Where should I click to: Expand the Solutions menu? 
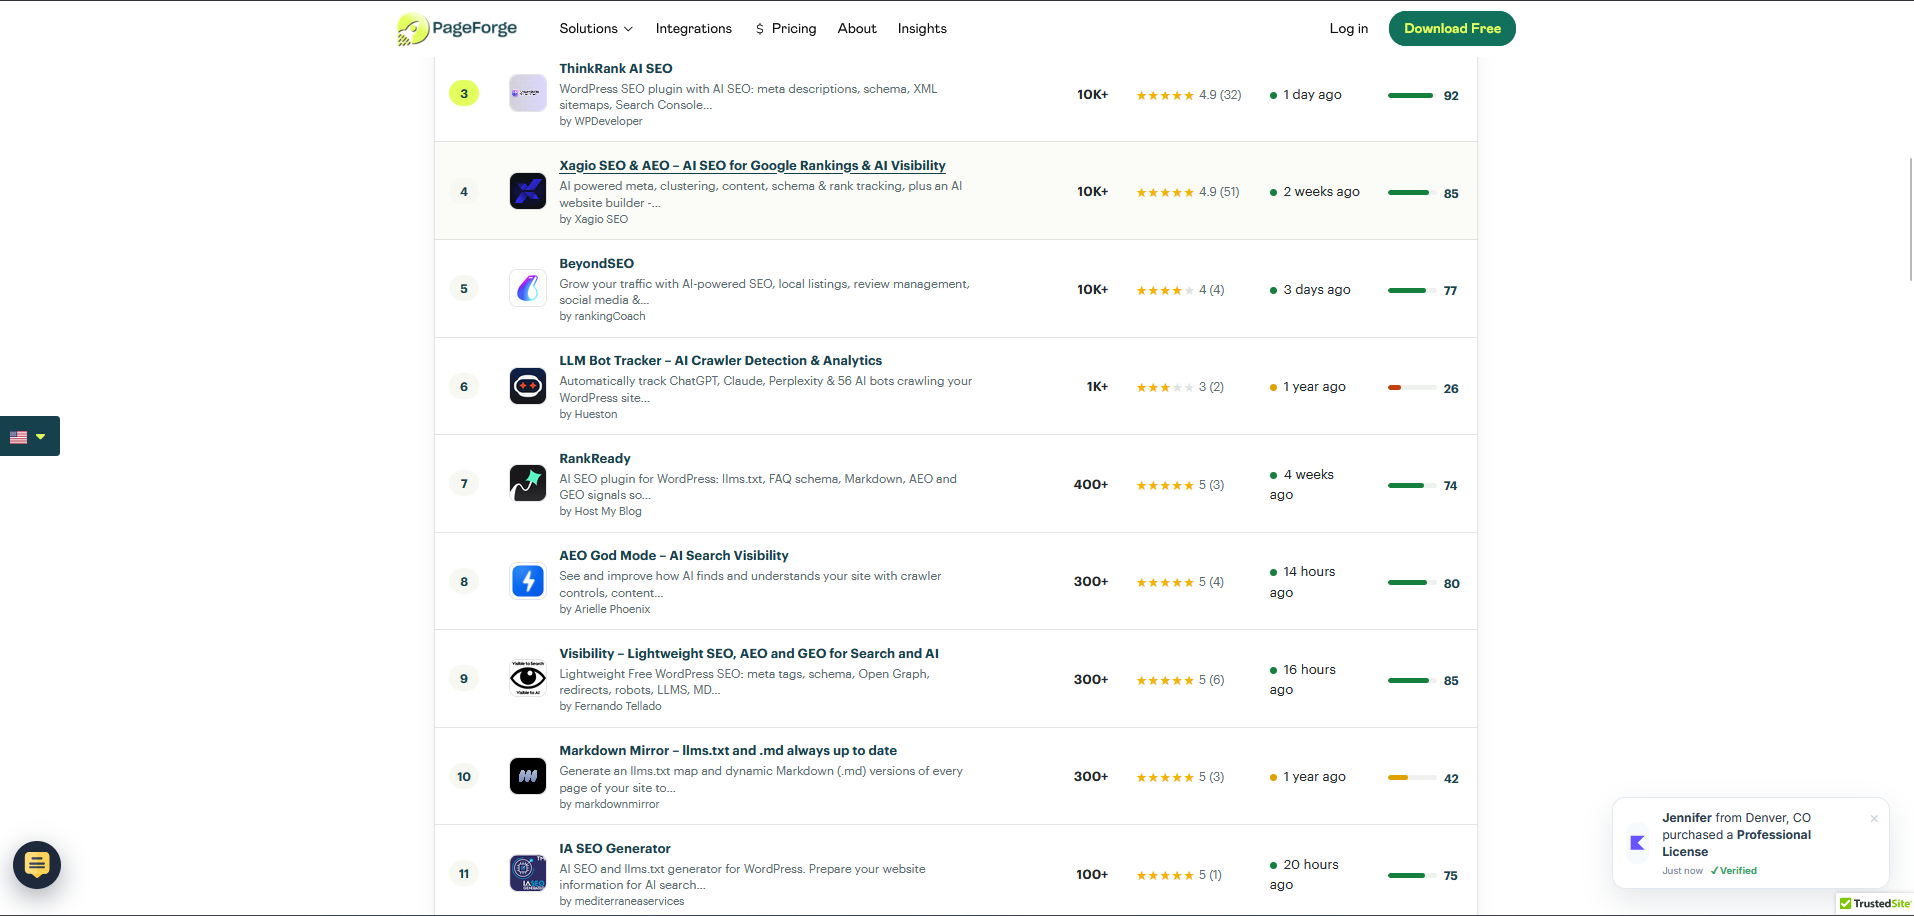point(596,29)
